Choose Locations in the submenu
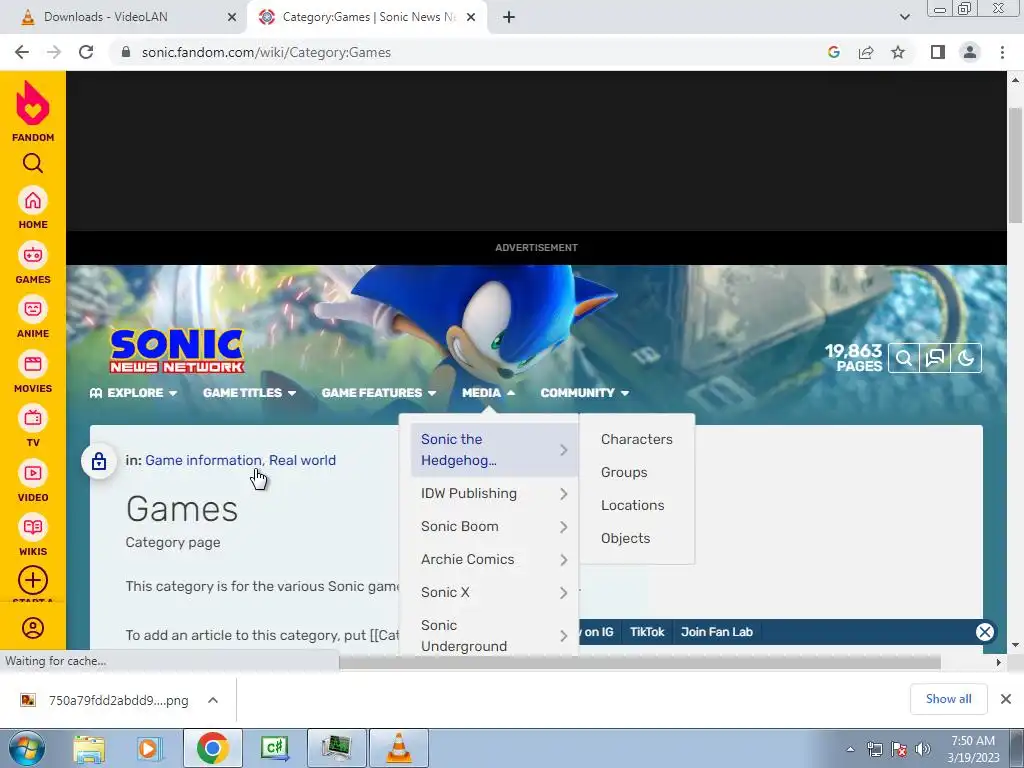 [x=633, y=505]
